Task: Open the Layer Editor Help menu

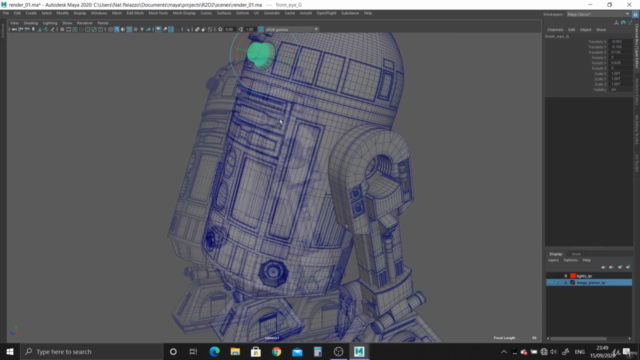Action: coord(586,260)
